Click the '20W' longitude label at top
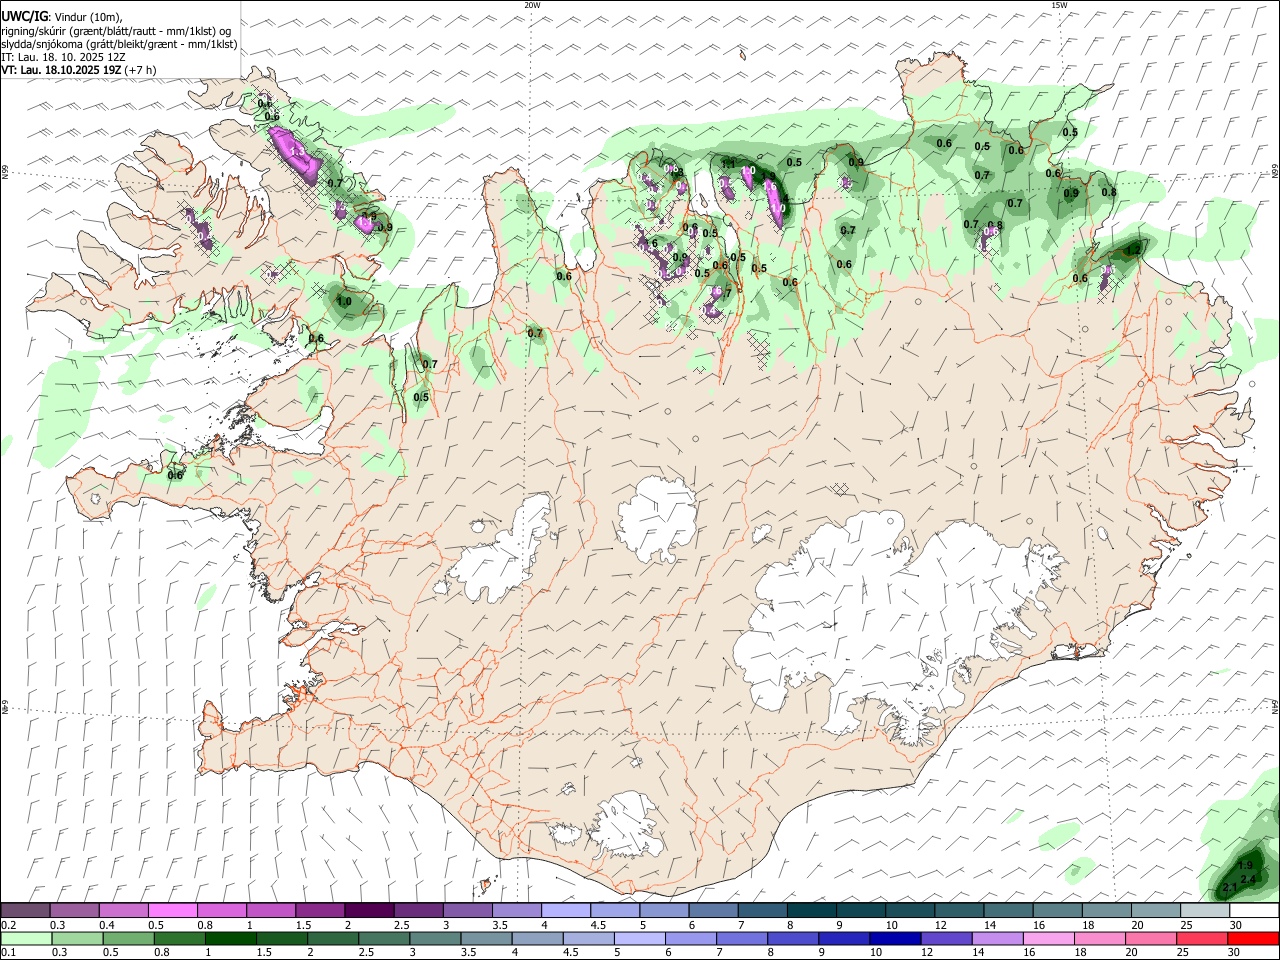 click(532, 5)
